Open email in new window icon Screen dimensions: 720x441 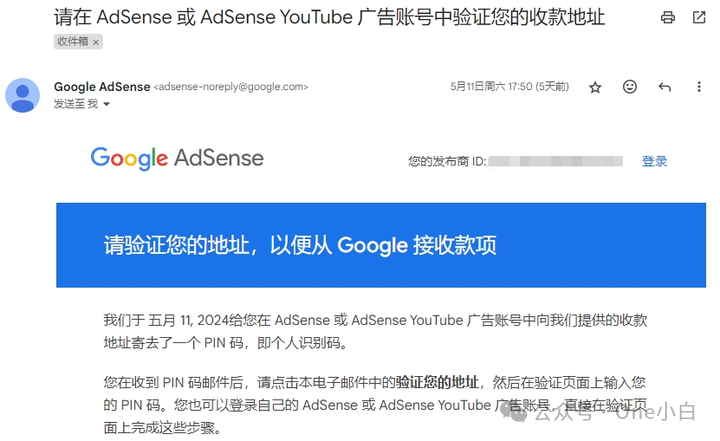tap(699, 17)
